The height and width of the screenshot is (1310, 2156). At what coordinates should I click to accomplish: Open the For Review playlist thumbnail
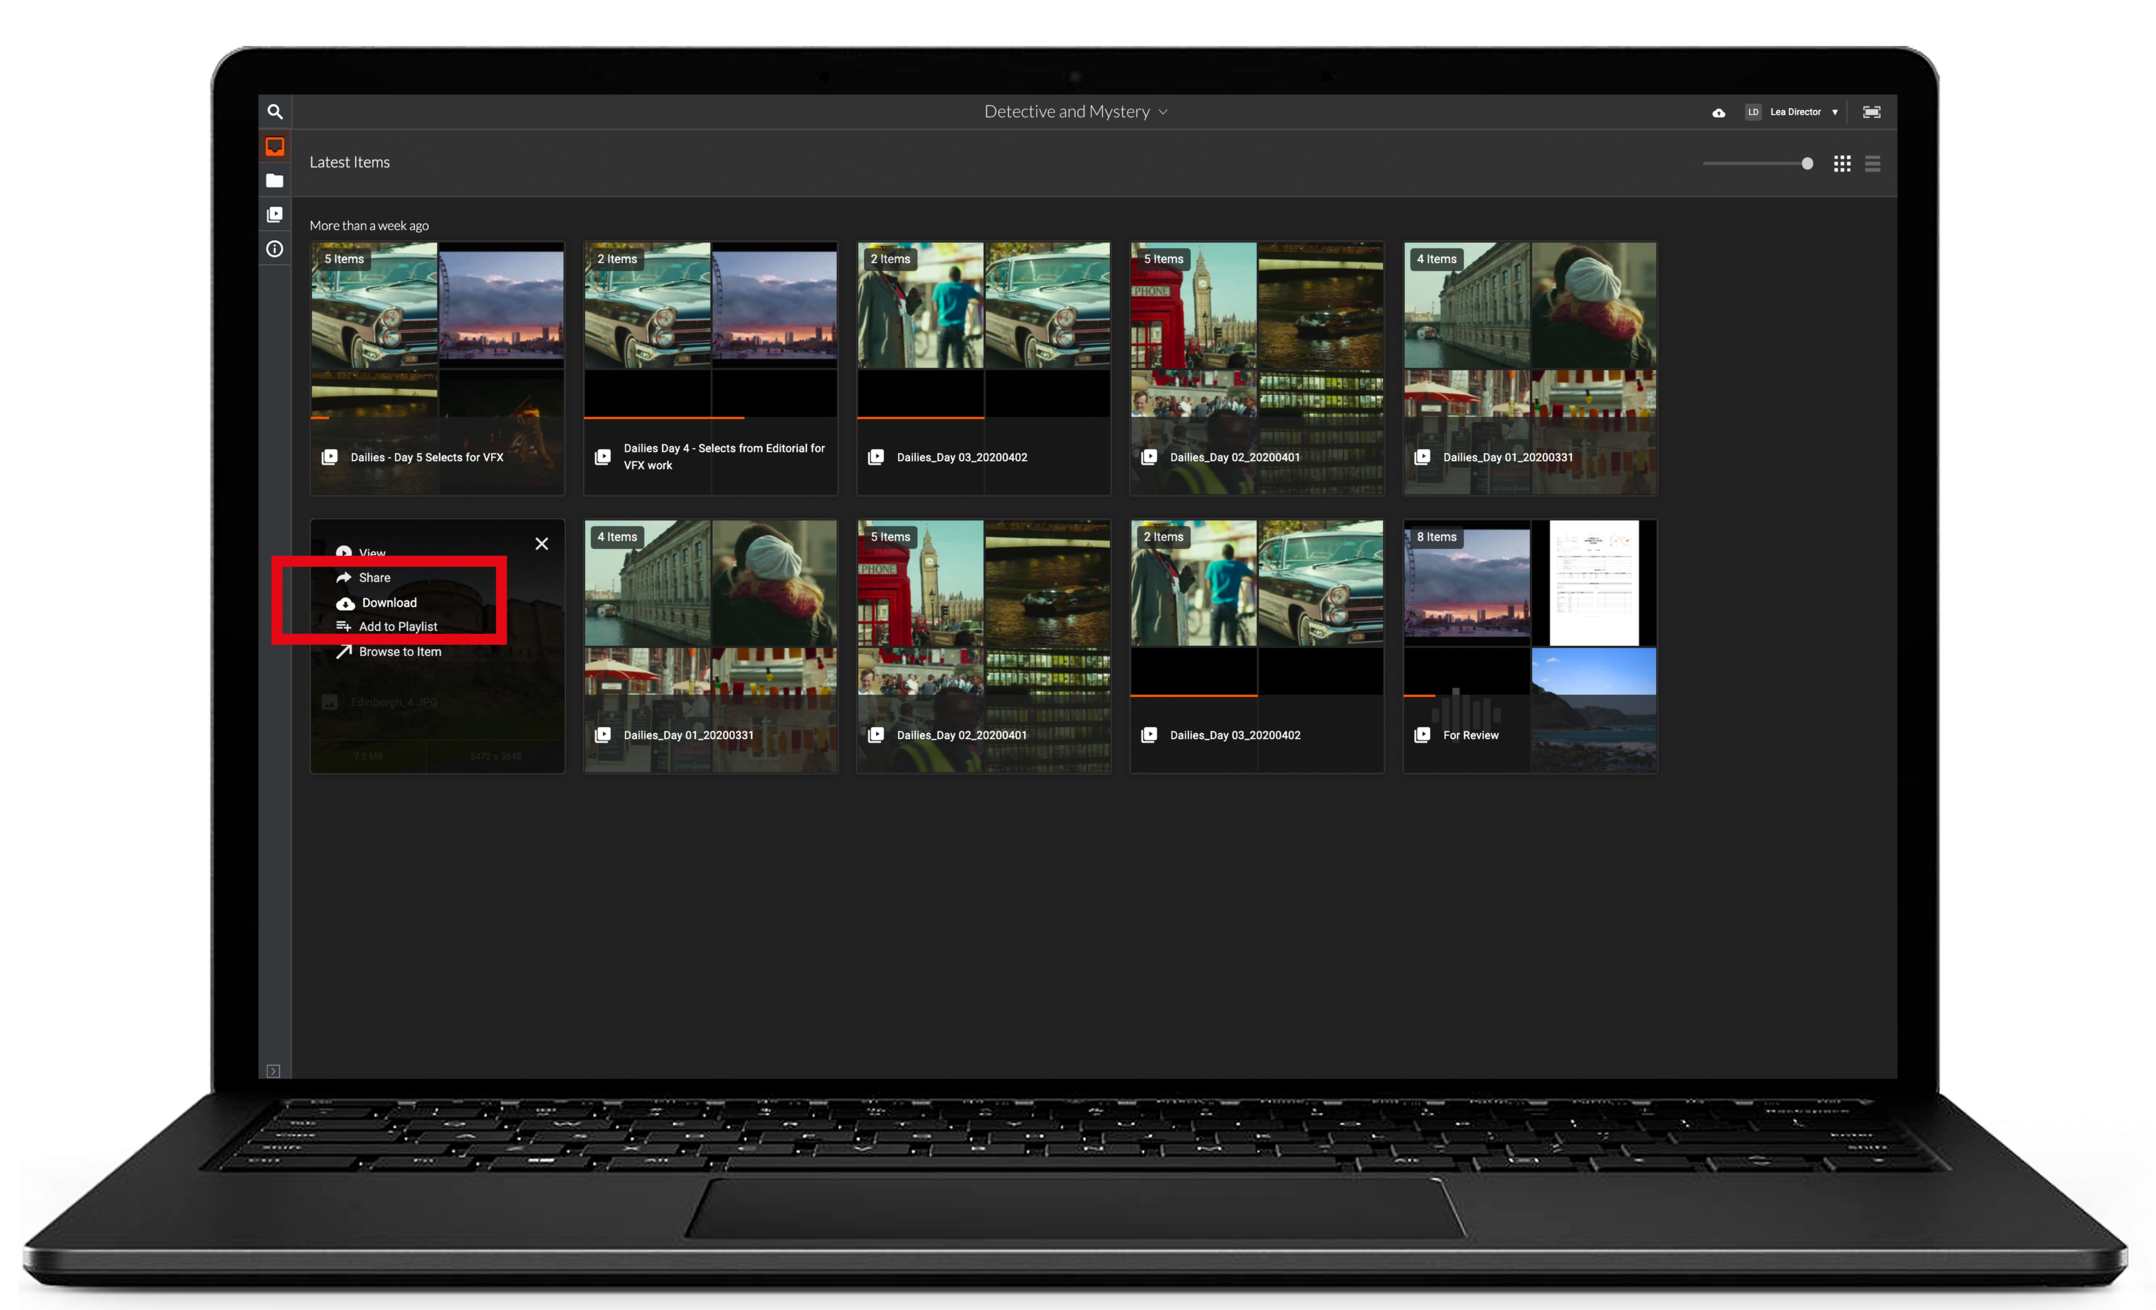(1529, 645)
